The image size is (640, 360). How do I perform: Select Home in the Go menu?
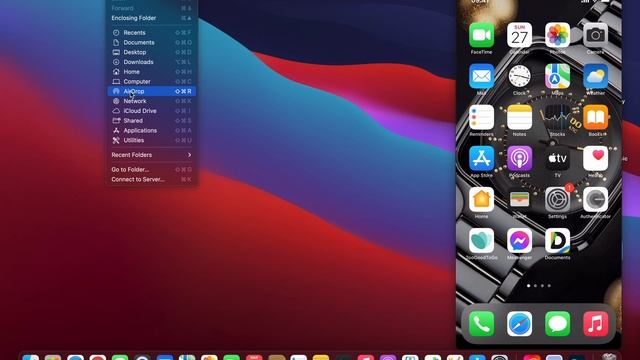point(152,72)
